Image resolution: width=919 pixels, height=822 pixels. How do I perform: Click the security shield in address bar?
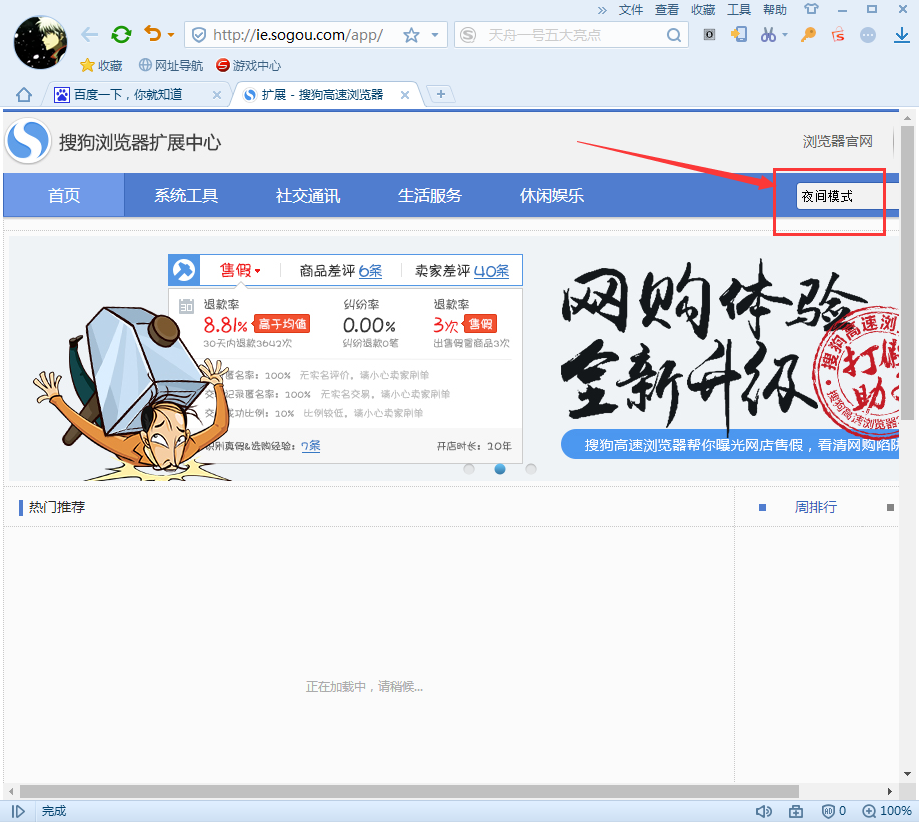[x=199, y=35]
